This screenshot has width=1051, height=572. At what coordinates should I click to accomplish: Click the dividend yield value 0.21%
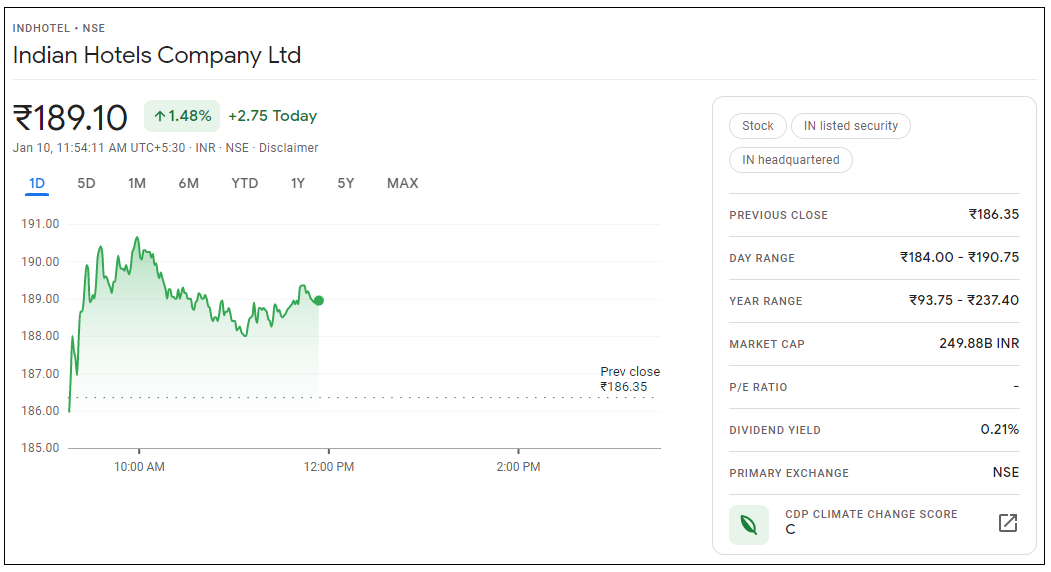[x=999, y=429]
